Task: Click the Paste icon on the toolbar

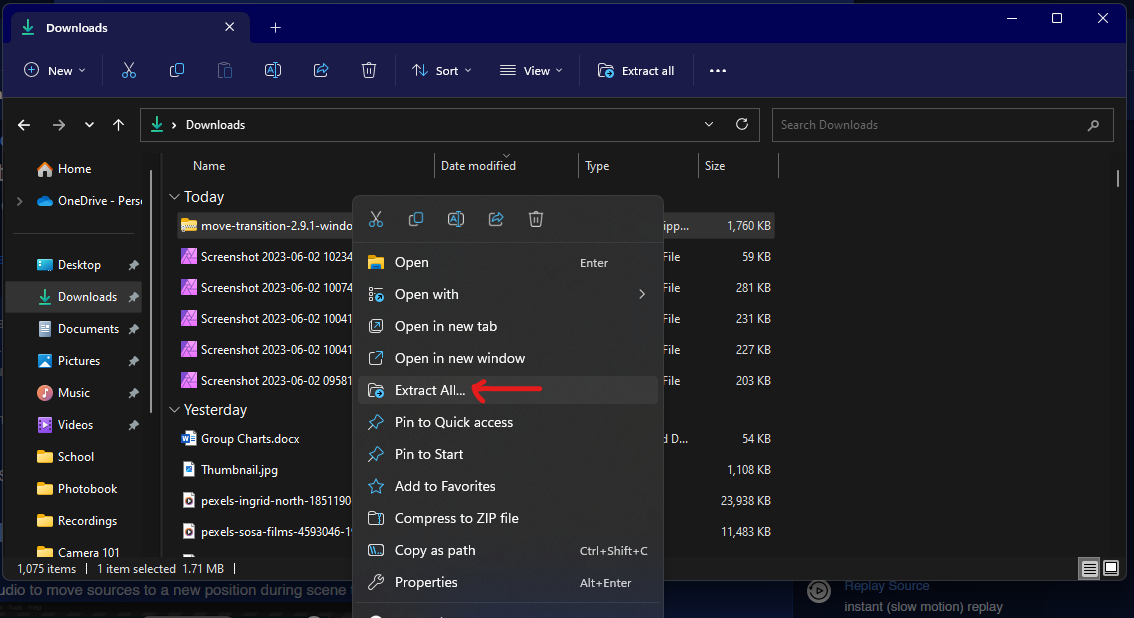Action: coord(224,70)
